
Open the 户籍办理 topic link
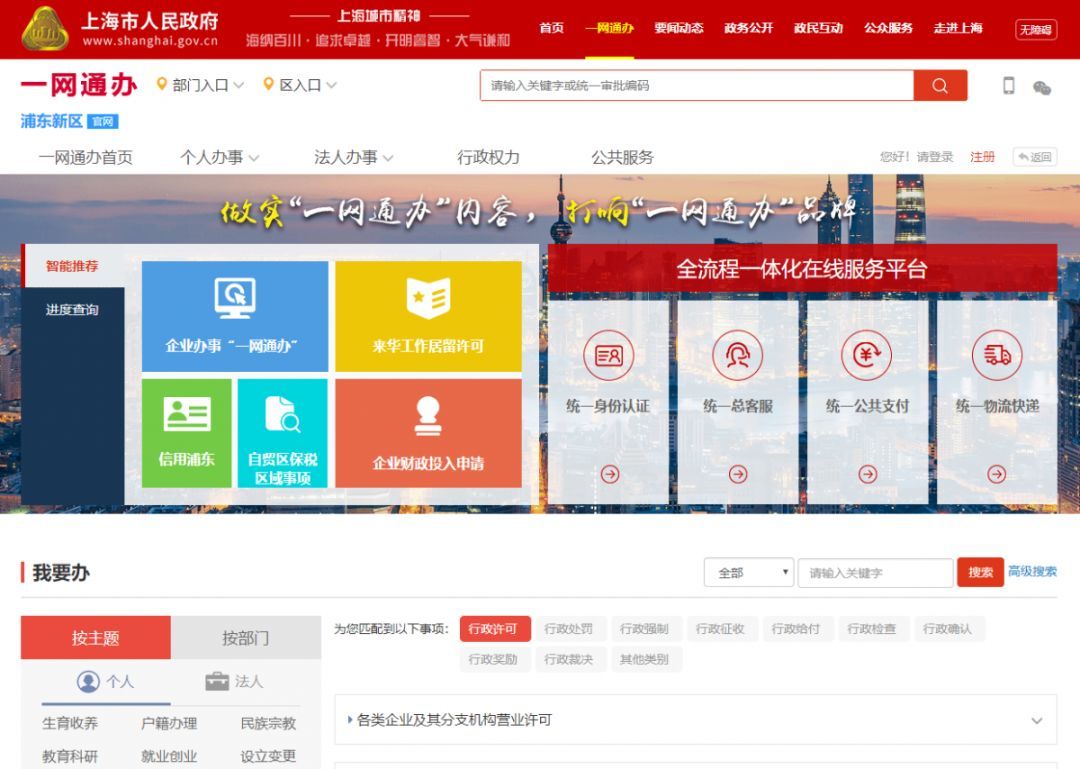pos(169,724)
